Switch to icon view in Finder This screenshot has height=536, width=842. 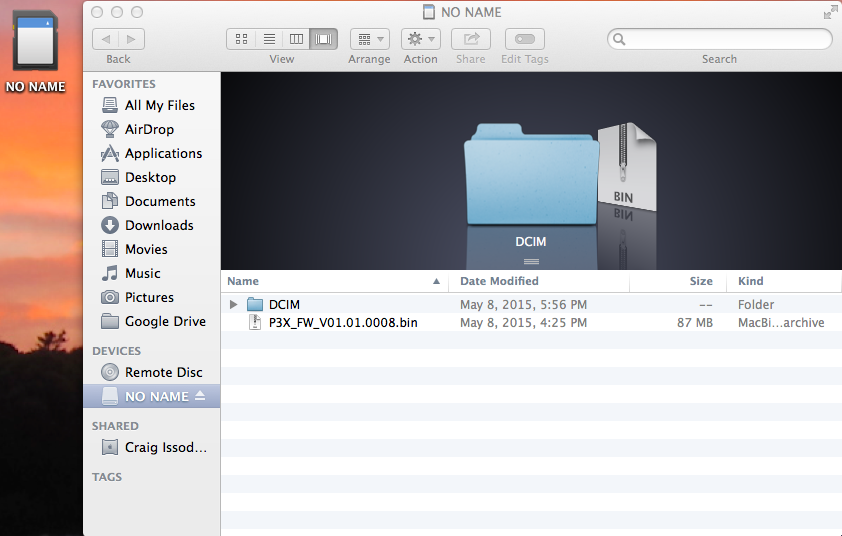(x=241, y=39)
